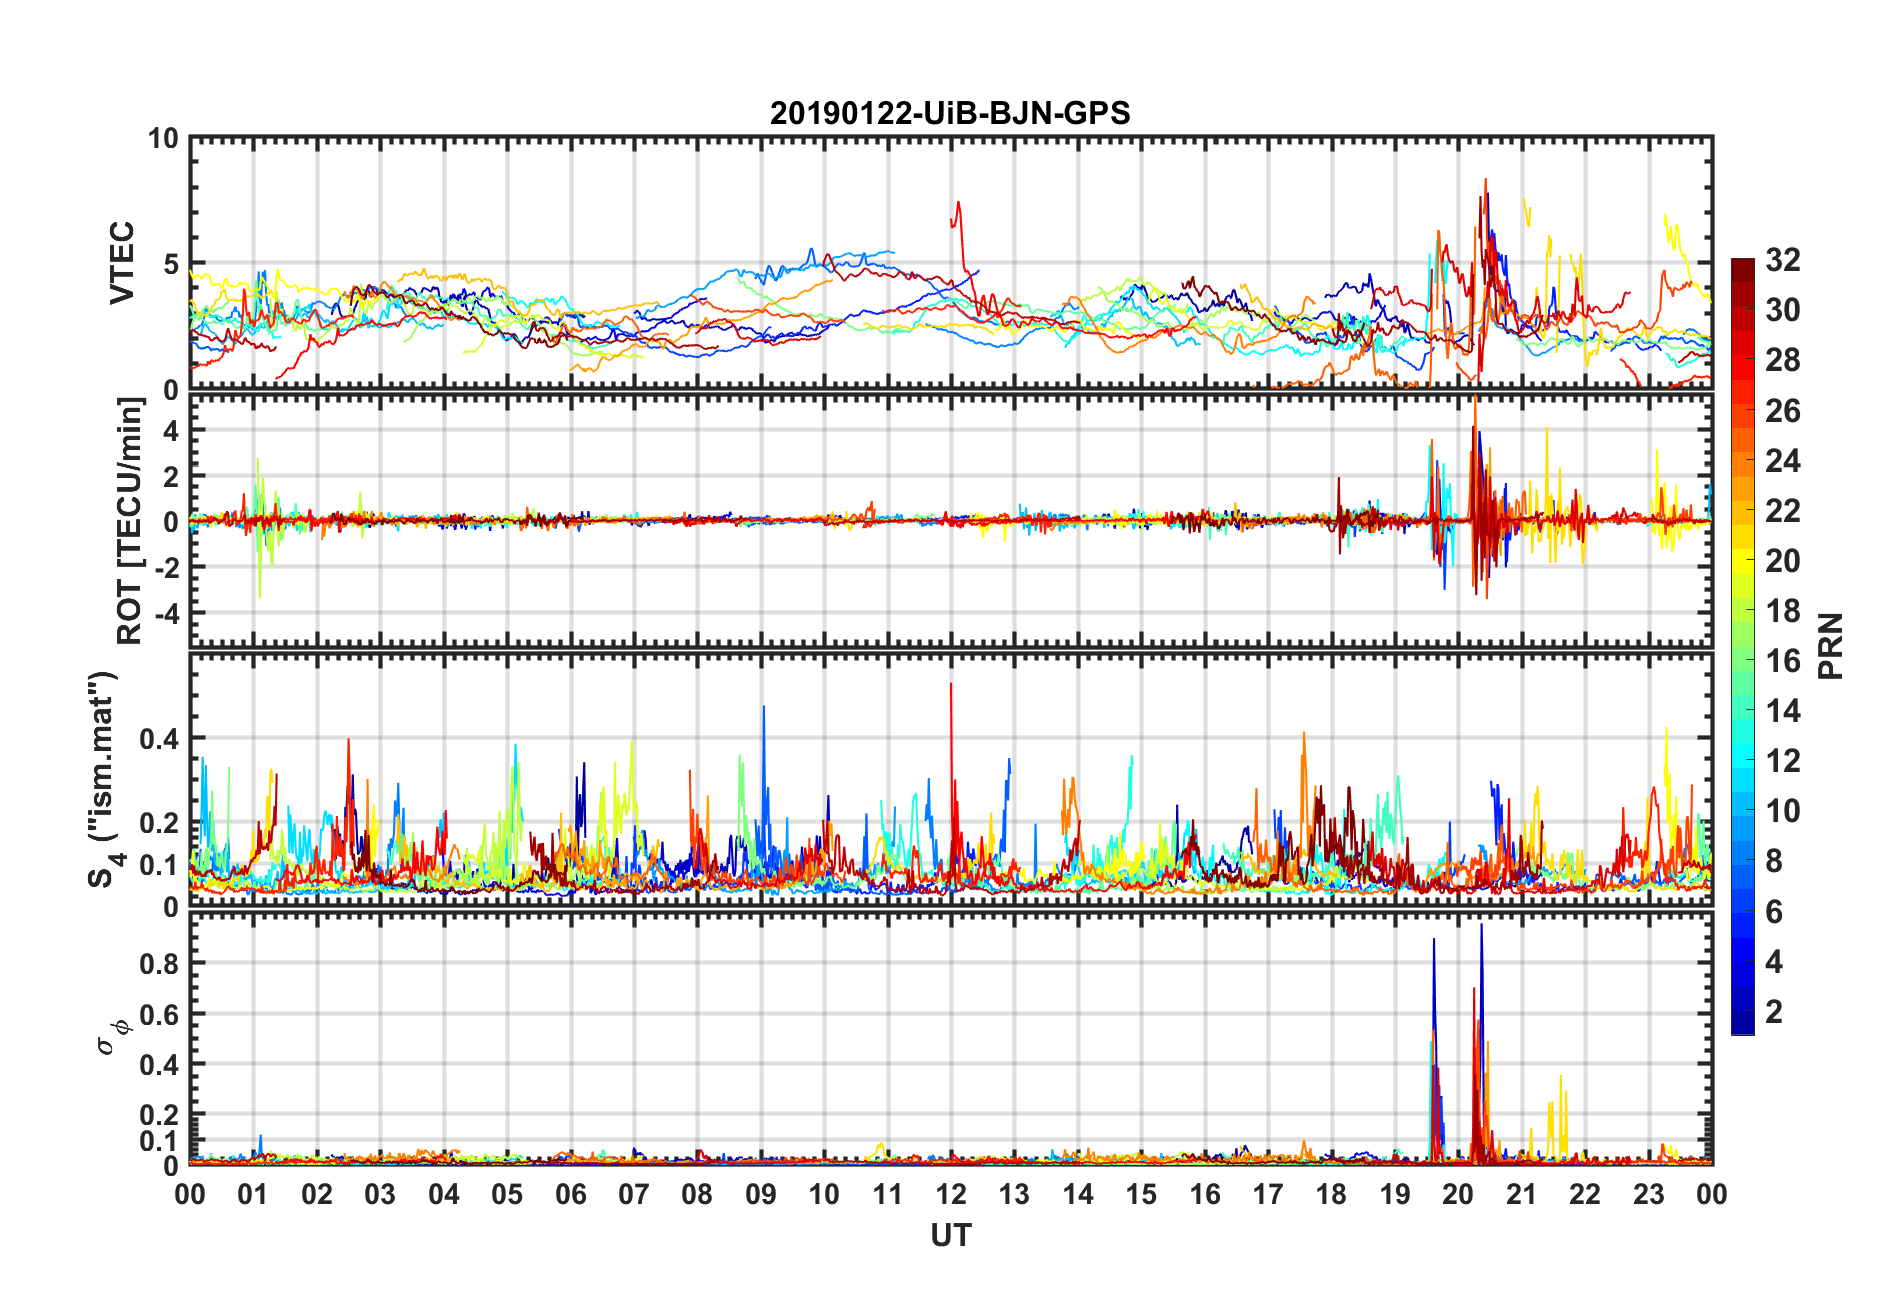Image resolution: width=1902 pixels, height=1292 pixels.
Task: Select the S4 axis tick "0.4"
Action: click(160, 739)
